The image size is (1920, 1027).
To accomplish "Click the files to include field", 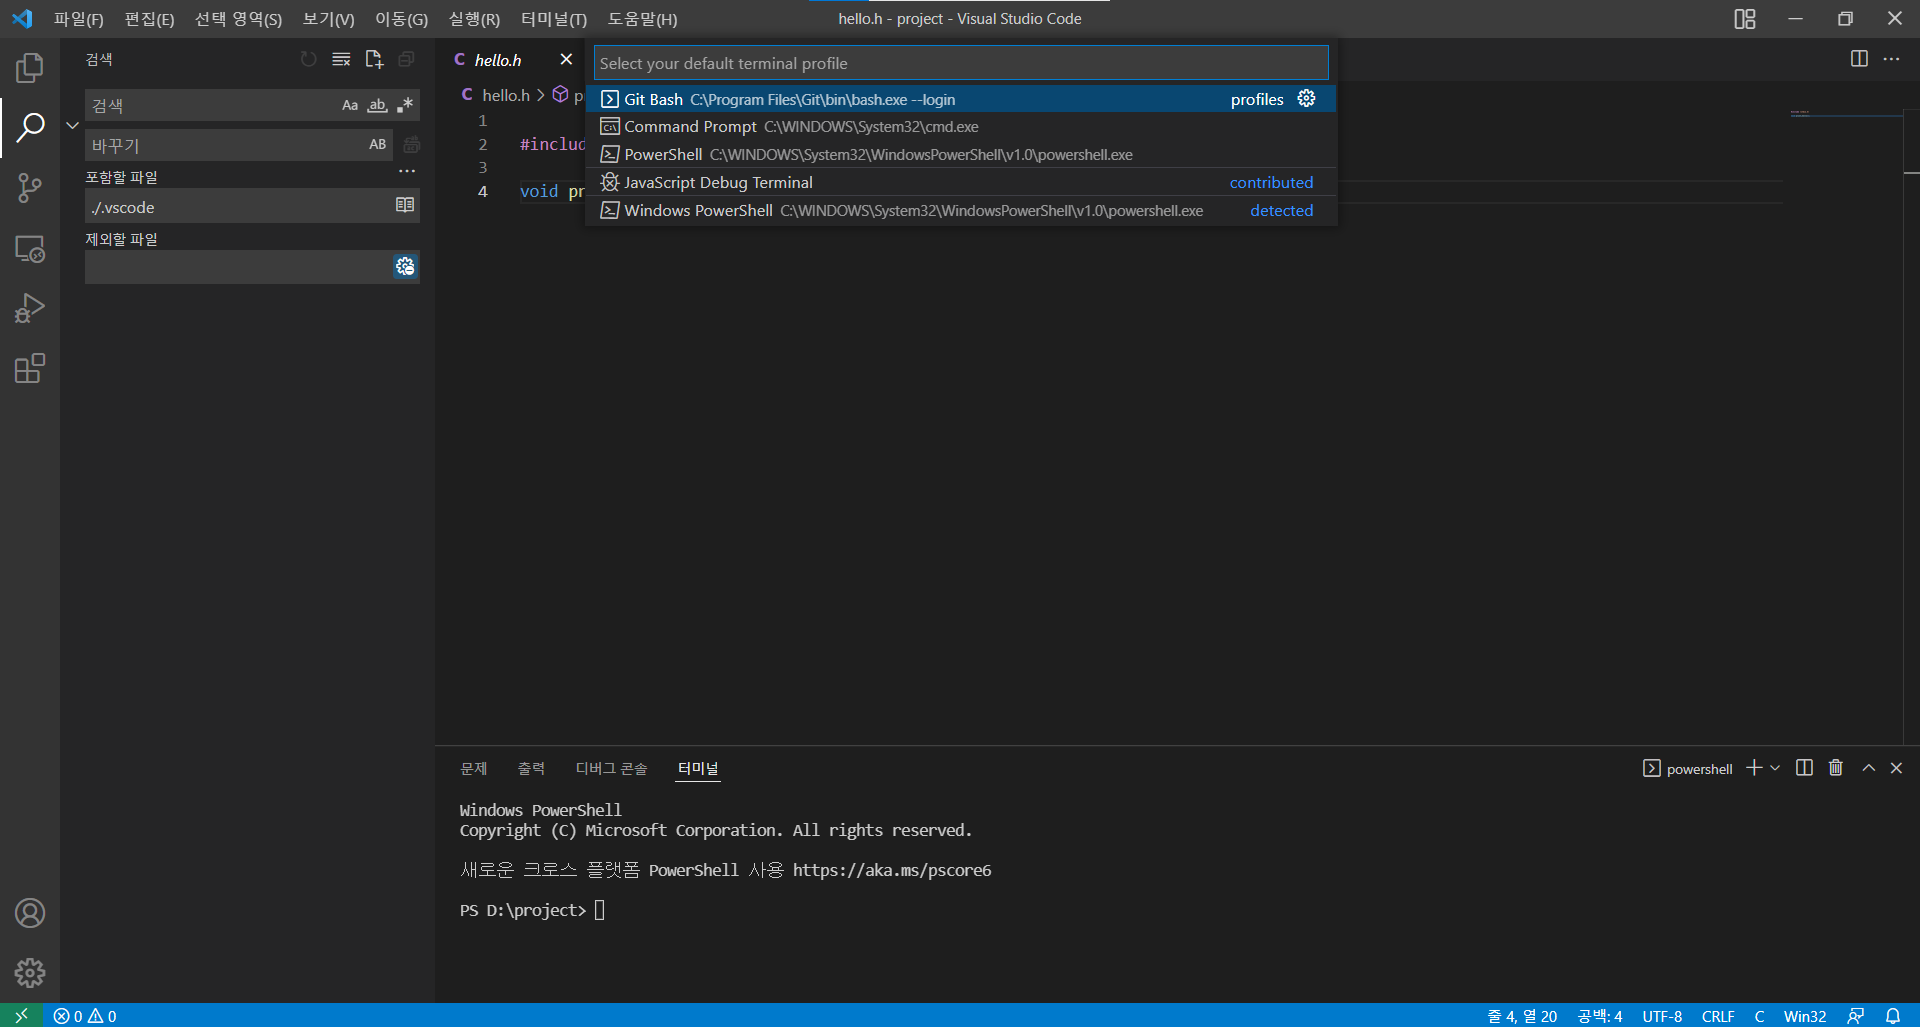I will (238, 206).
